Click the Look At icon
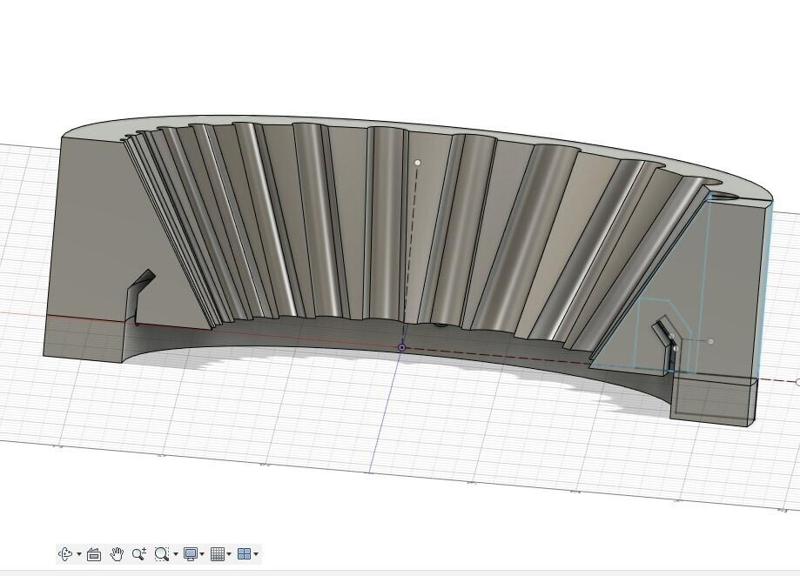Screen dimensions: 800x576 point(94,554)
